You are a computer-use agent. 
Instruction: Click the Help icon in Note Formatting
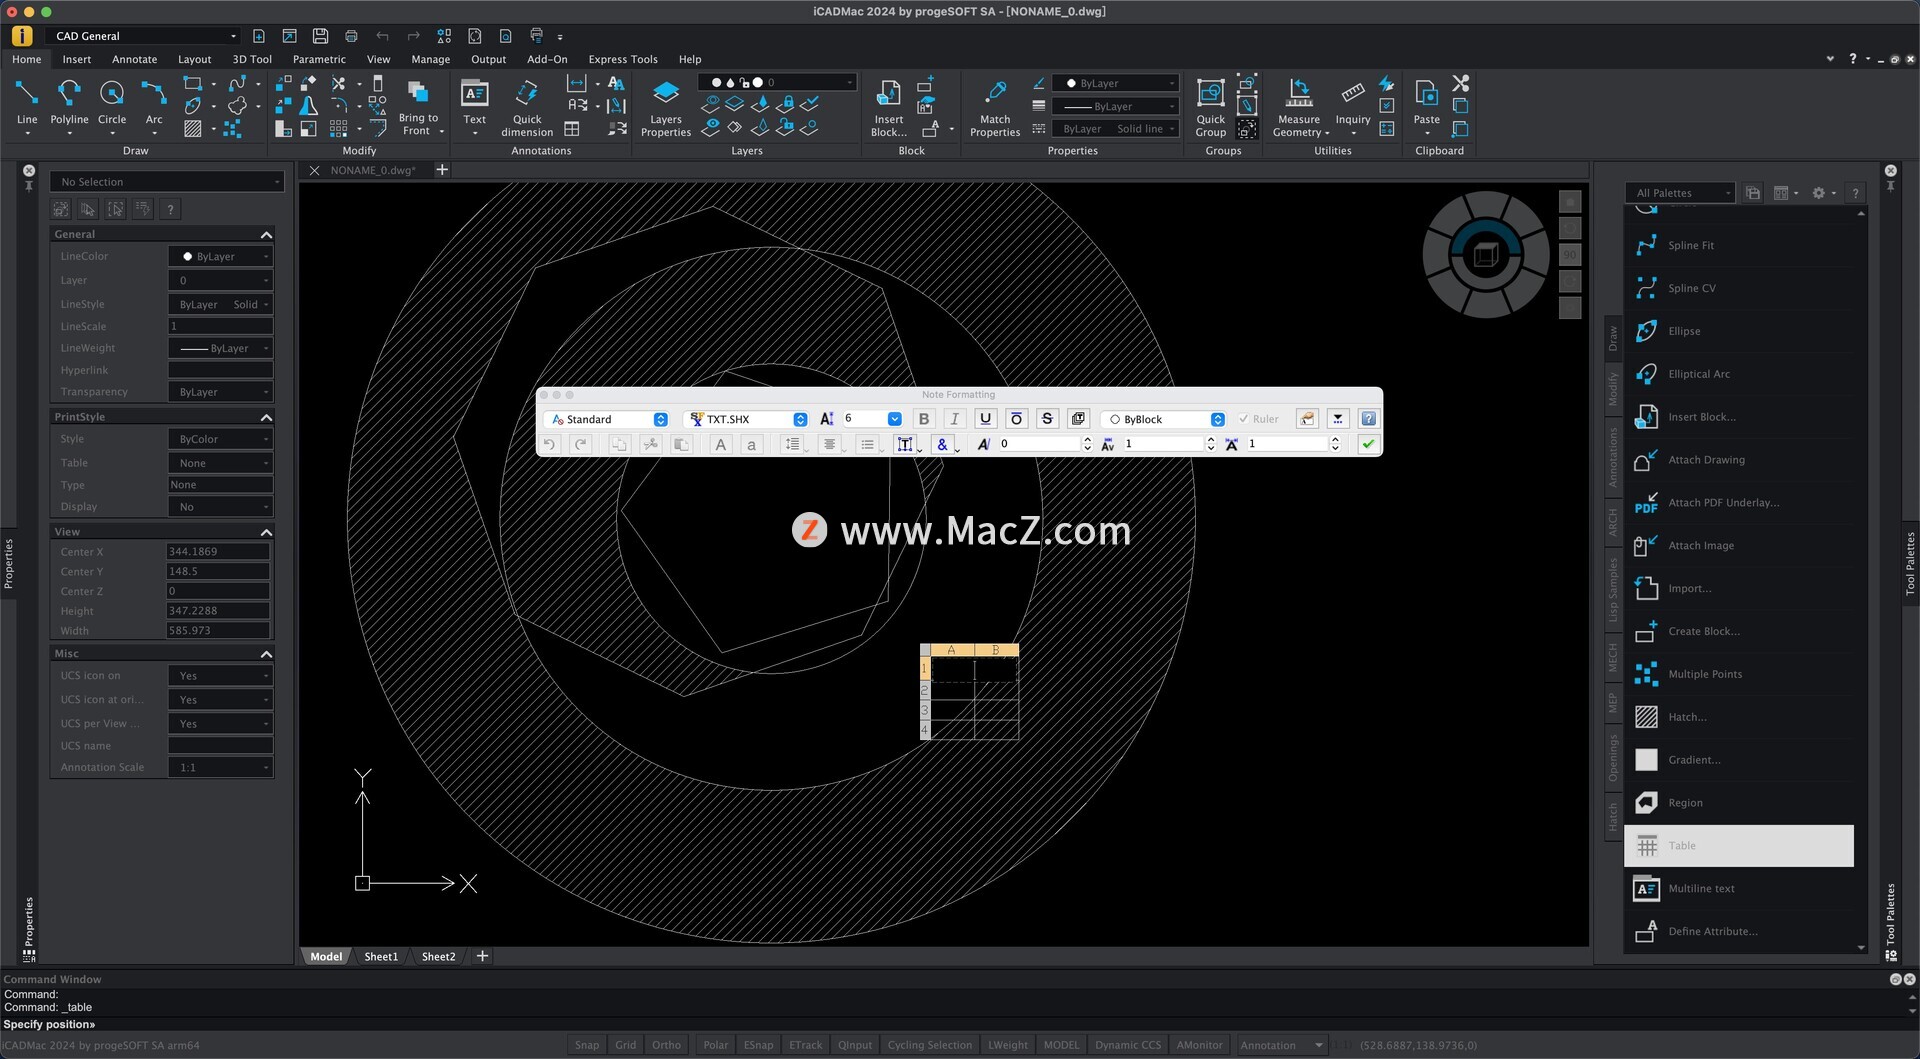pyautogui.click(x=1368, y=419)
